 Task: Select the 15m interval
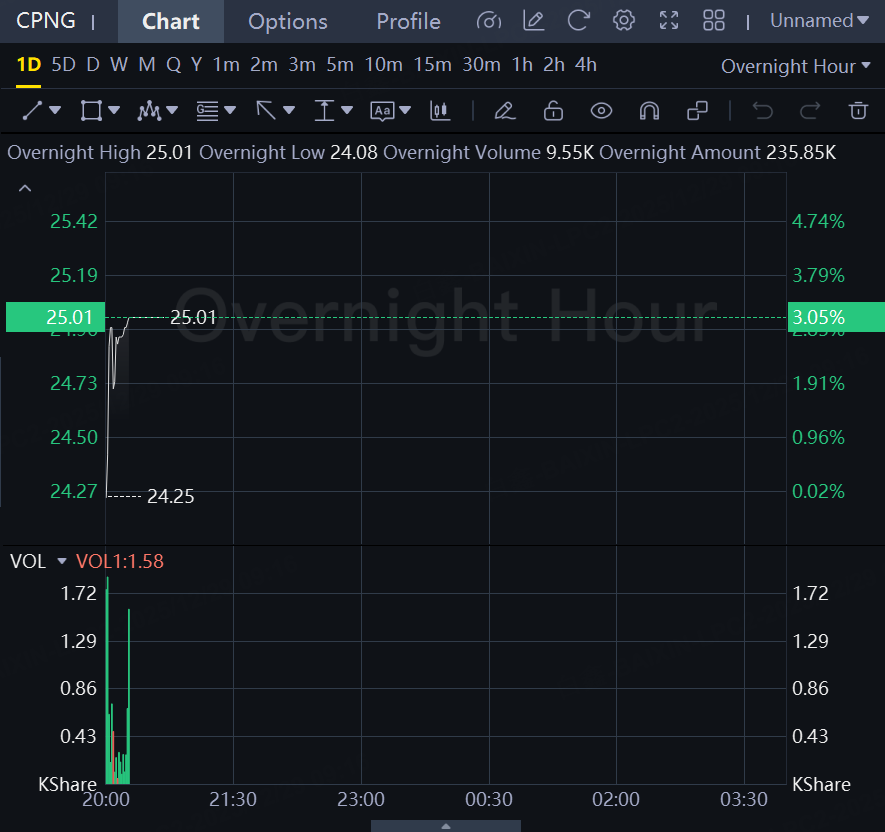click(x=432, y=65)
